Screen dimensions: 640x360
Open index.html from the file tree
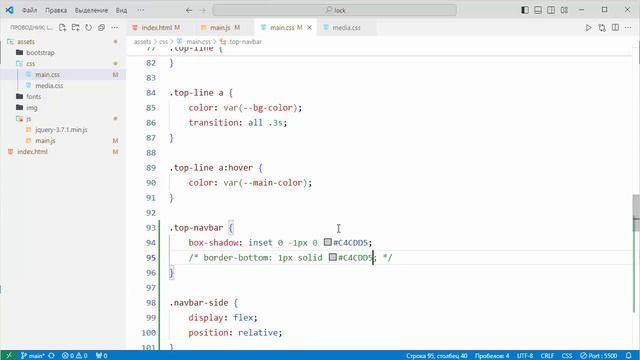pyautogui.click(x=32, y=151)
